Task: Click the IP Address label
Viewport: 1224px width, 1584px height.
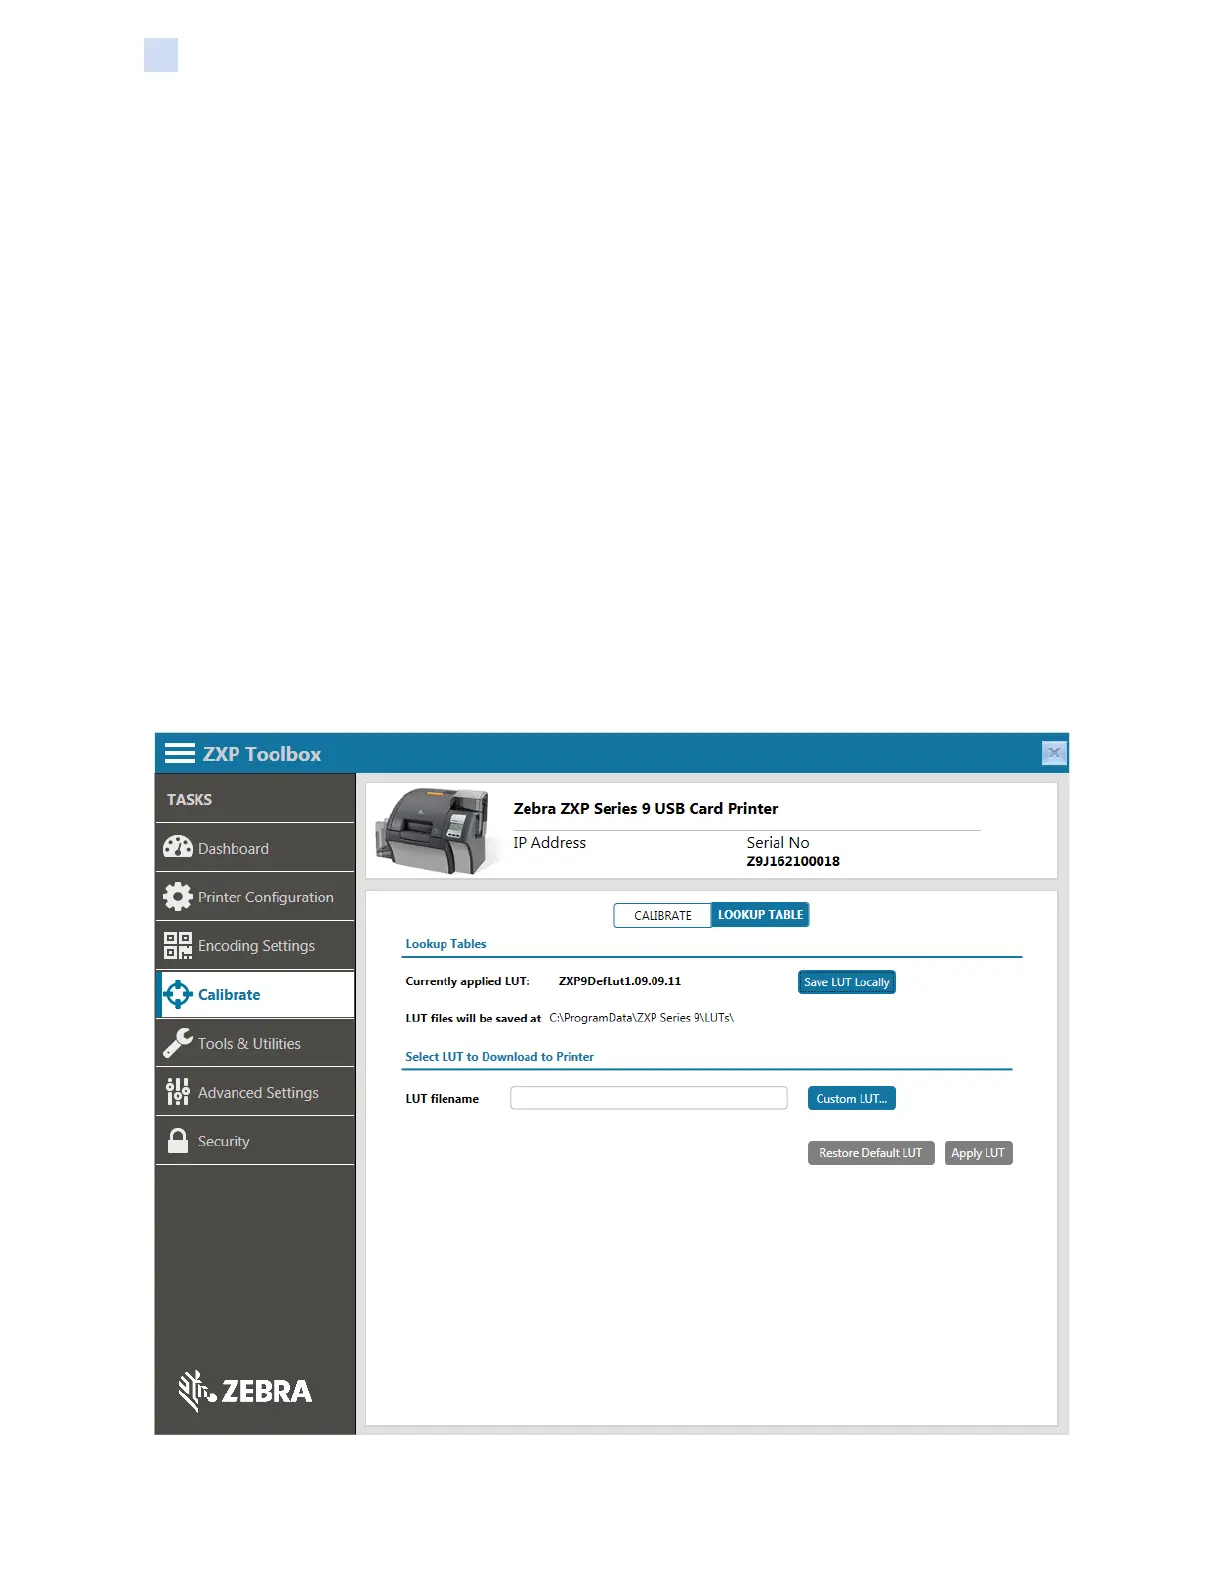Action: coord(550,843)
